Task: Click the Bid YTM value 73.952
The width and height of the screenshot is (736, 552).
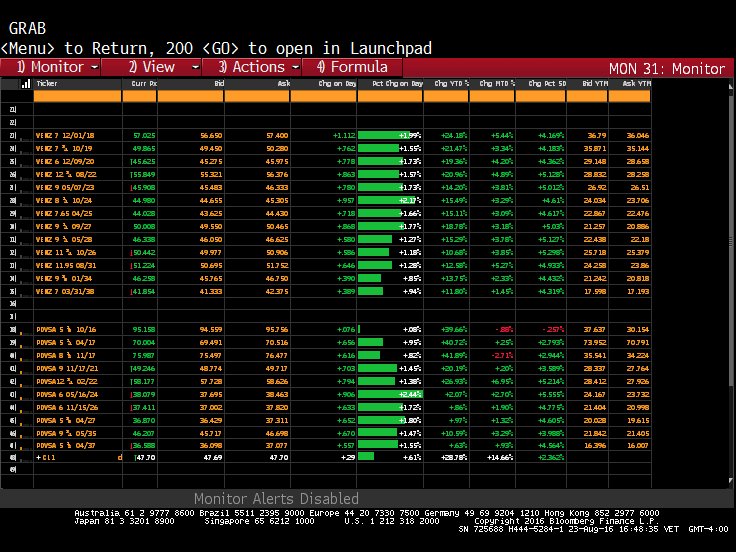Action: tap(595, 343)
